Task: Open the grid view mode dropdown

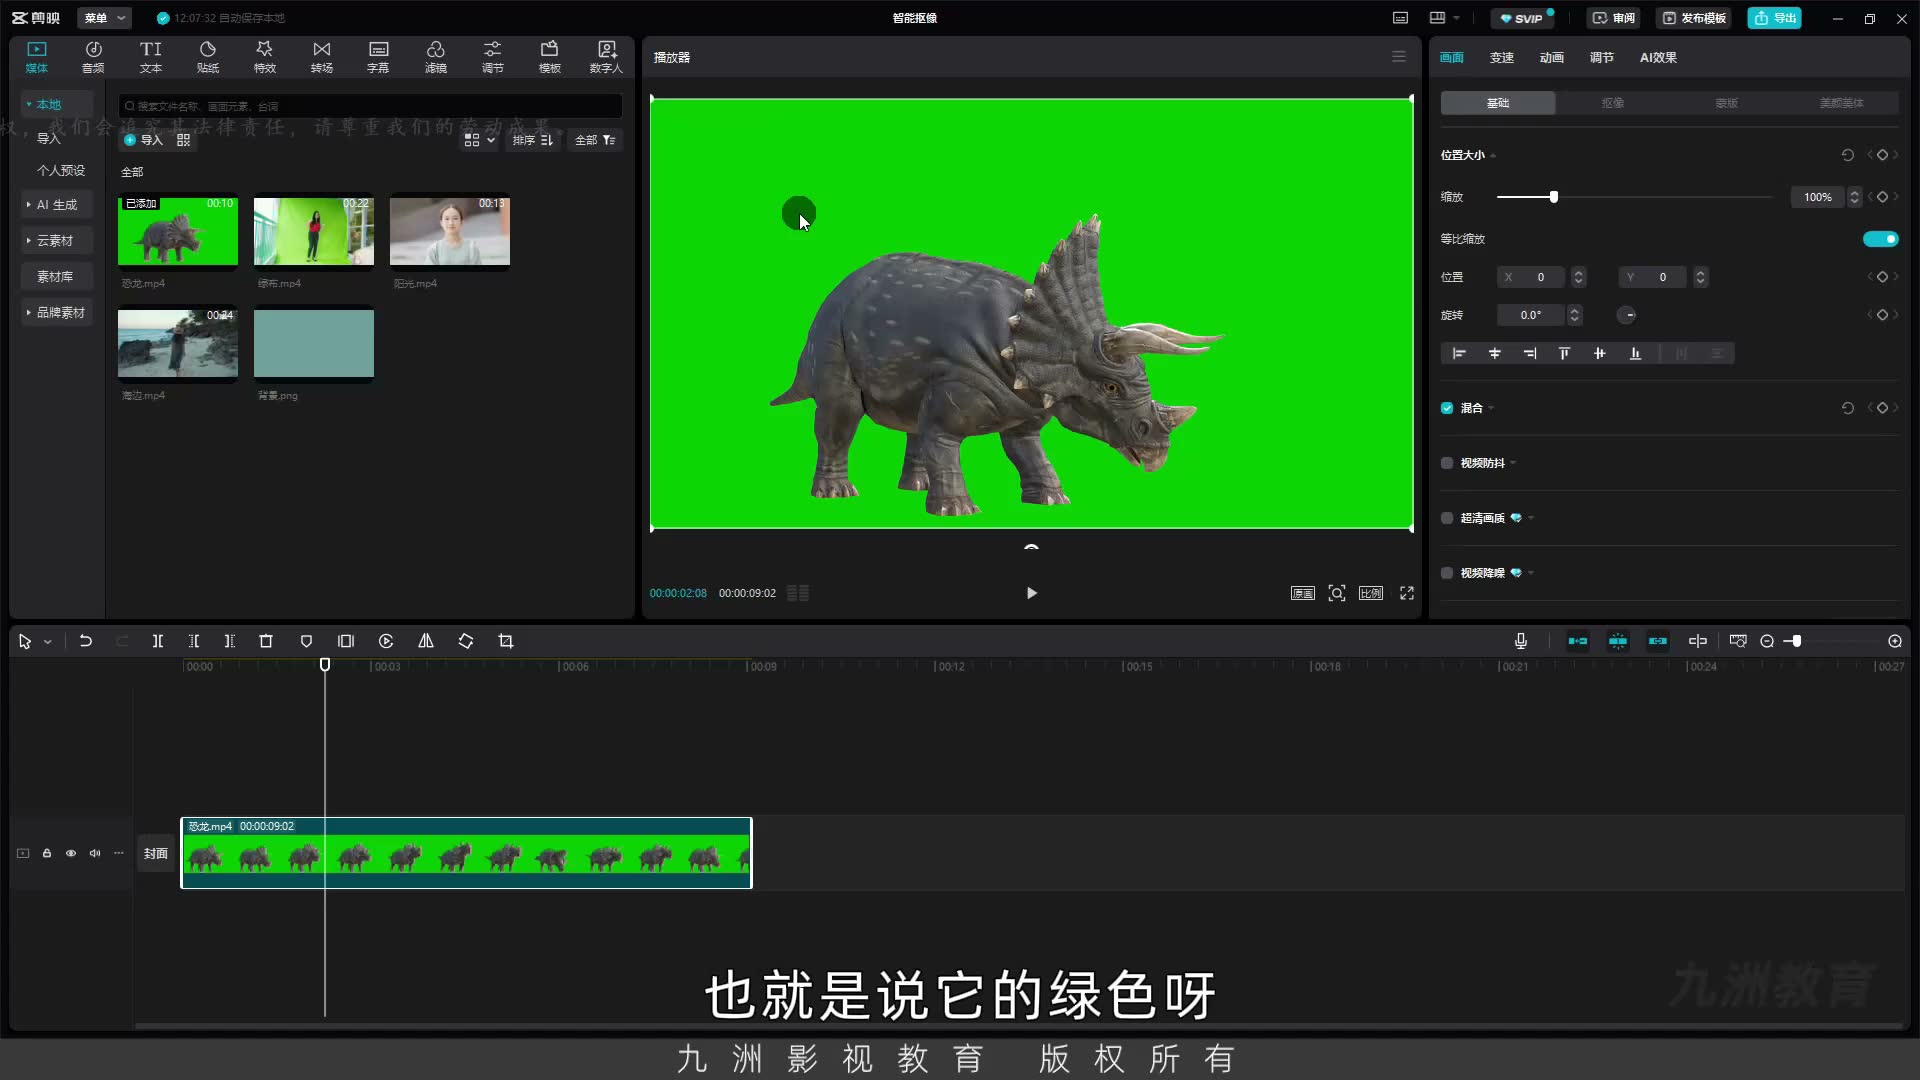Action: (480, 140)
